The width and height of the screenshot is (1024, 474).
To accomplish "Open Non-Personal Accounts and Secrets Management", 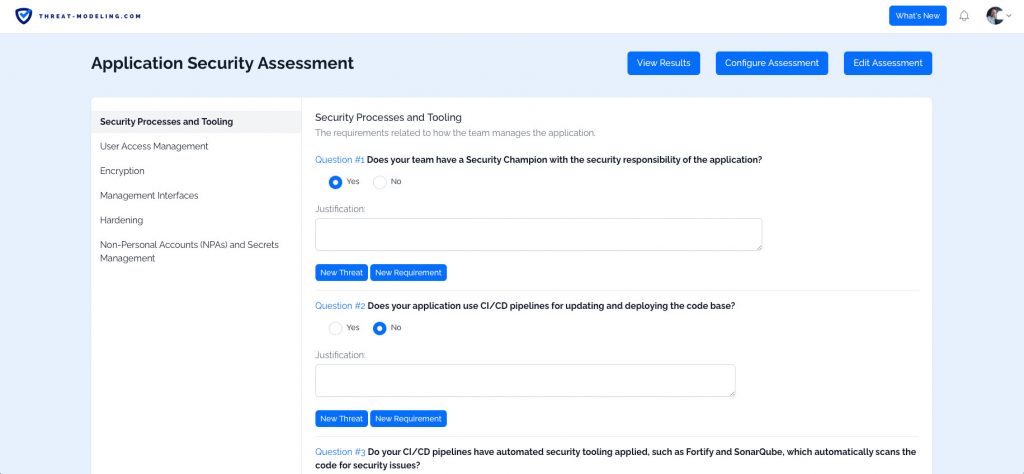I will 189,251.
